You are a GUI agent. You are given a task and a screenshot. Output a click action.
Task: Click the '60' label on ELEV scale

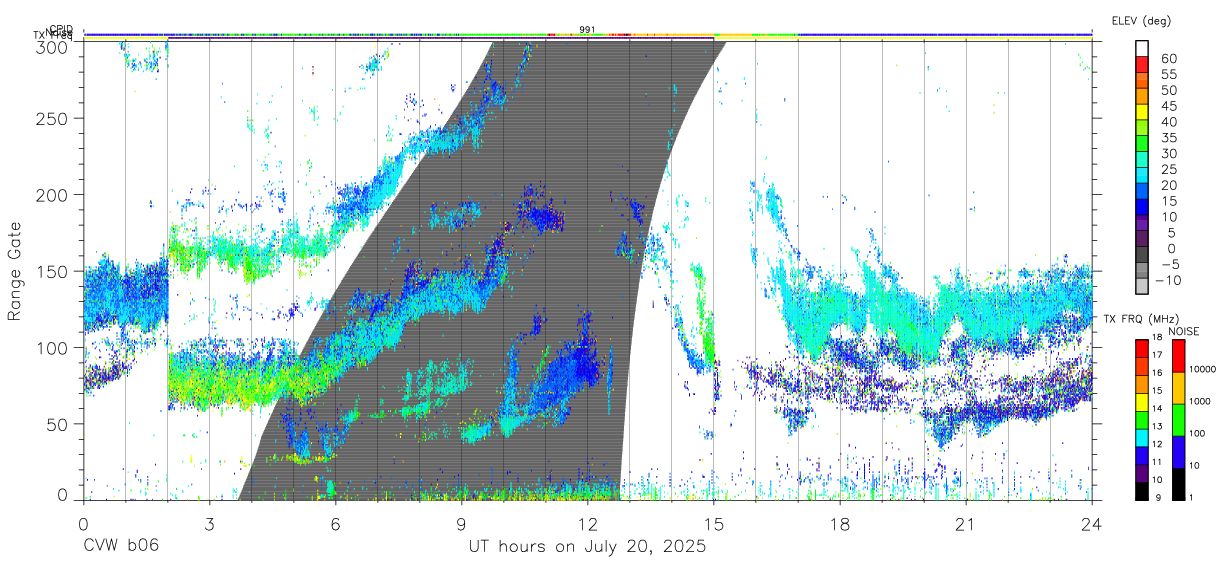1169,59
